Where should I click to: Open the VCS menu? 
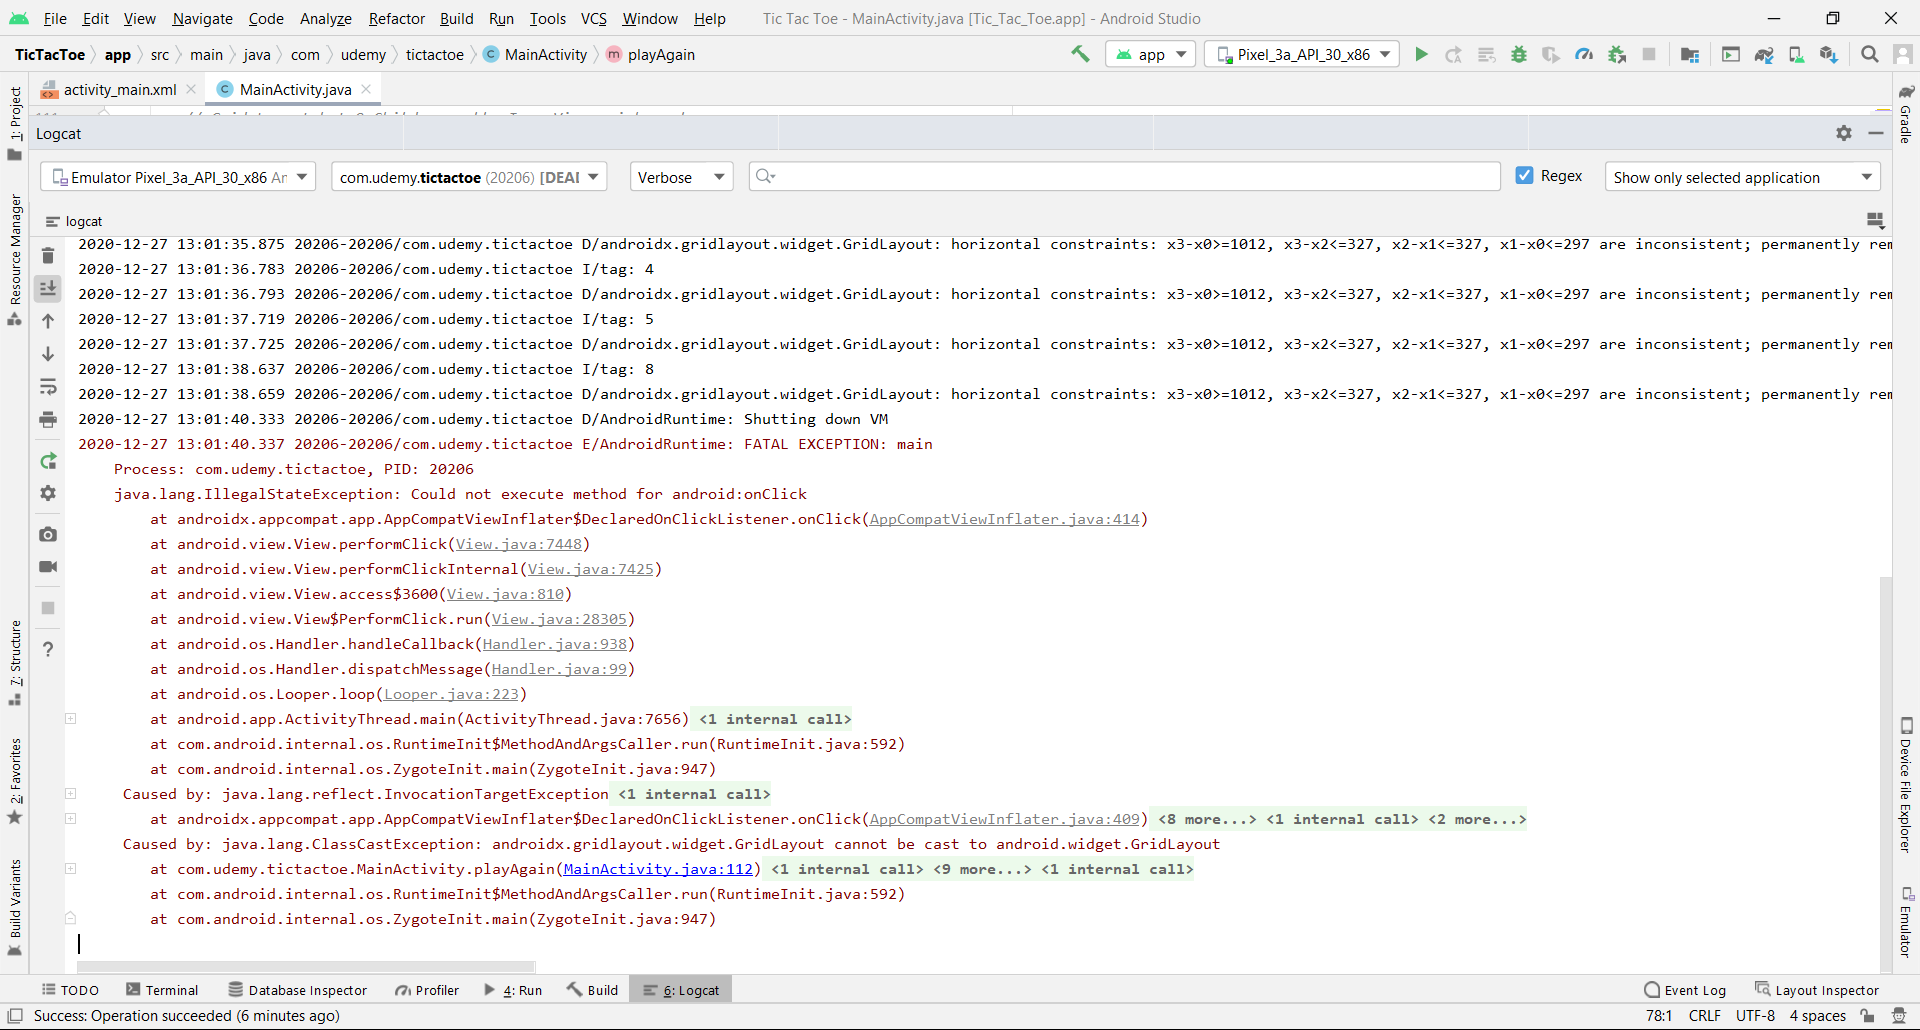coord(593,18)
